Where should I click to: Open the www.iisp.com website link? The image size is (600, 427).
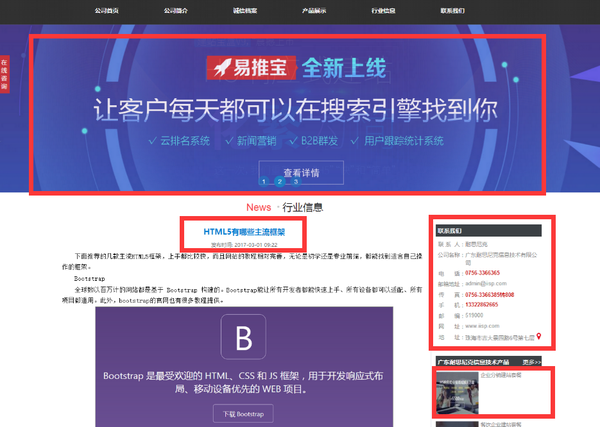(x=482, y=326)
